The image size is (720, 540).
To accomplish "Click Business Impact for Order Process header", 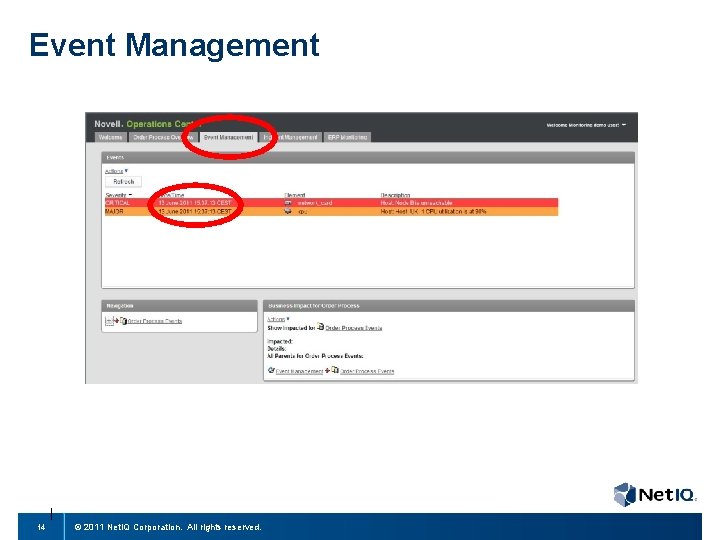I will click(x=449, y=306).
